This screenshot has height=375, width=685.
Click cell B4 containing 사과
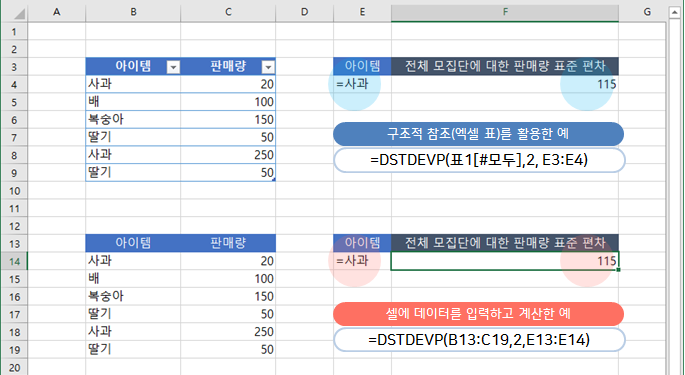133,84
